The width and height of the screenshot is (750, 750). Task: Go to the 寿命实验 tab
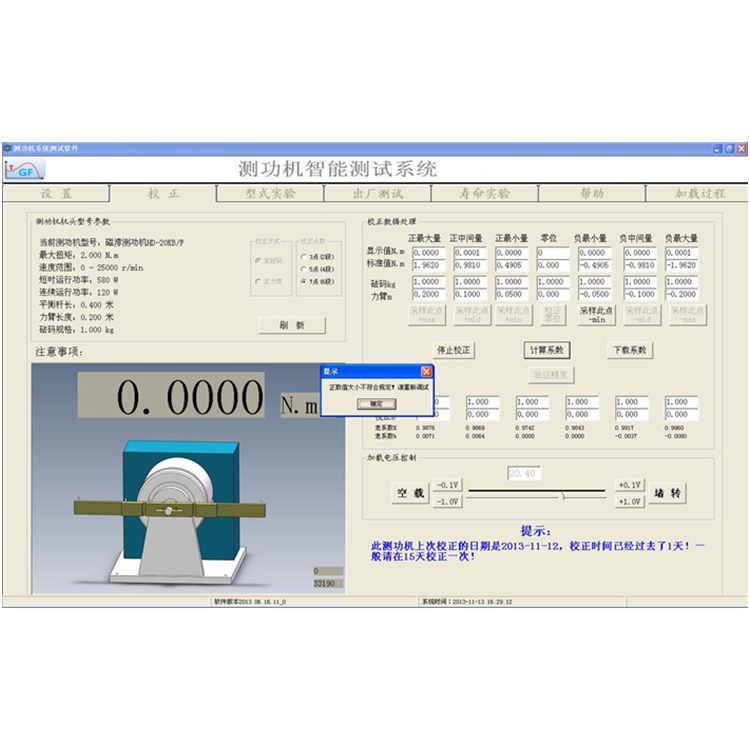pos(485,194)
